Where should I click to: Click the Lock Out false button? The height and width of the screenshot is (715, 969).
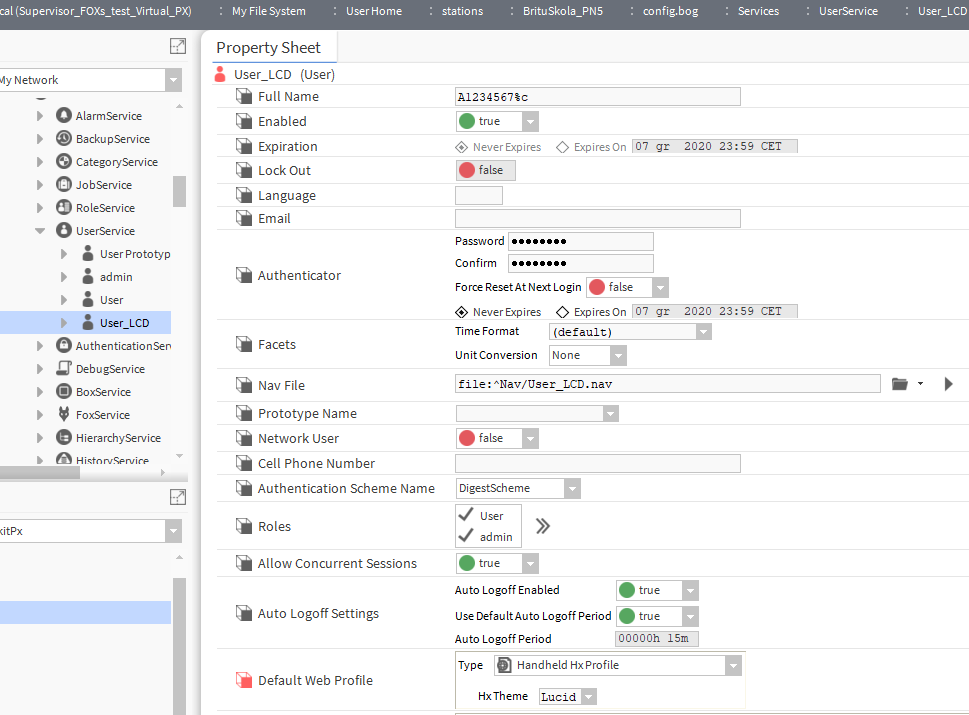485,170
